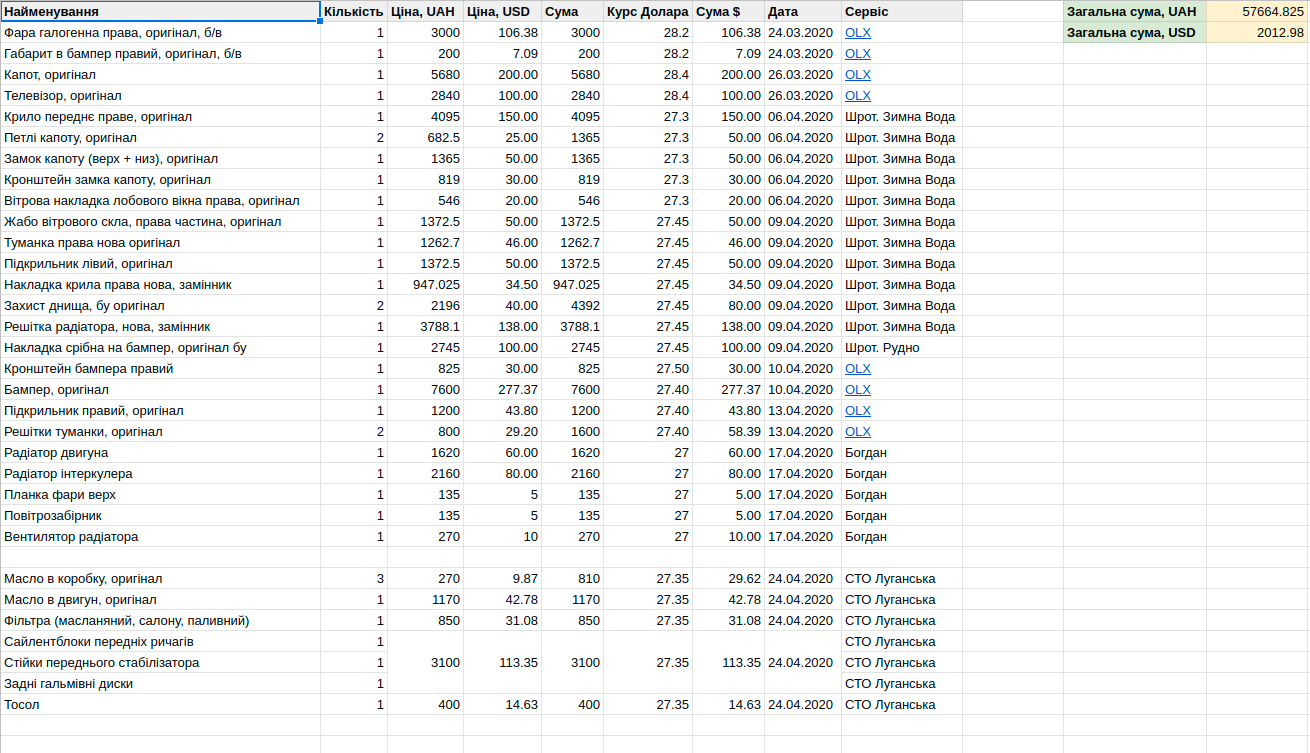Viewport: 1310px width, 753px height.
Task: Select the Шрот. Рудно service cell
Action: click(901, 347)
